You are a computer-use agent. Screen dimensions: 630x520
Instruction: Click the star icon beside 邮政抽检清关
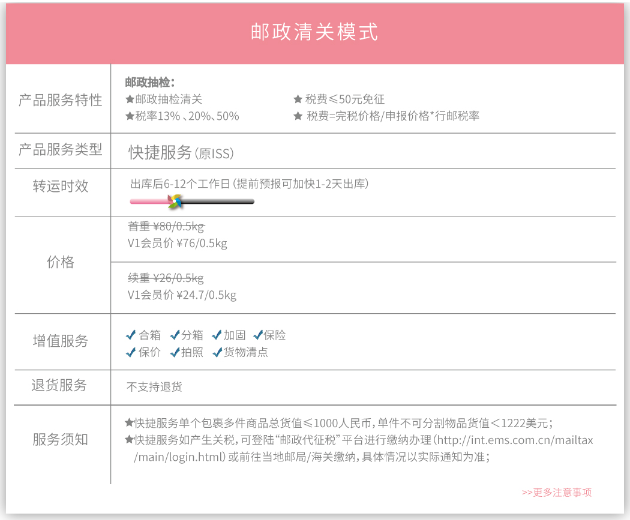129,99
